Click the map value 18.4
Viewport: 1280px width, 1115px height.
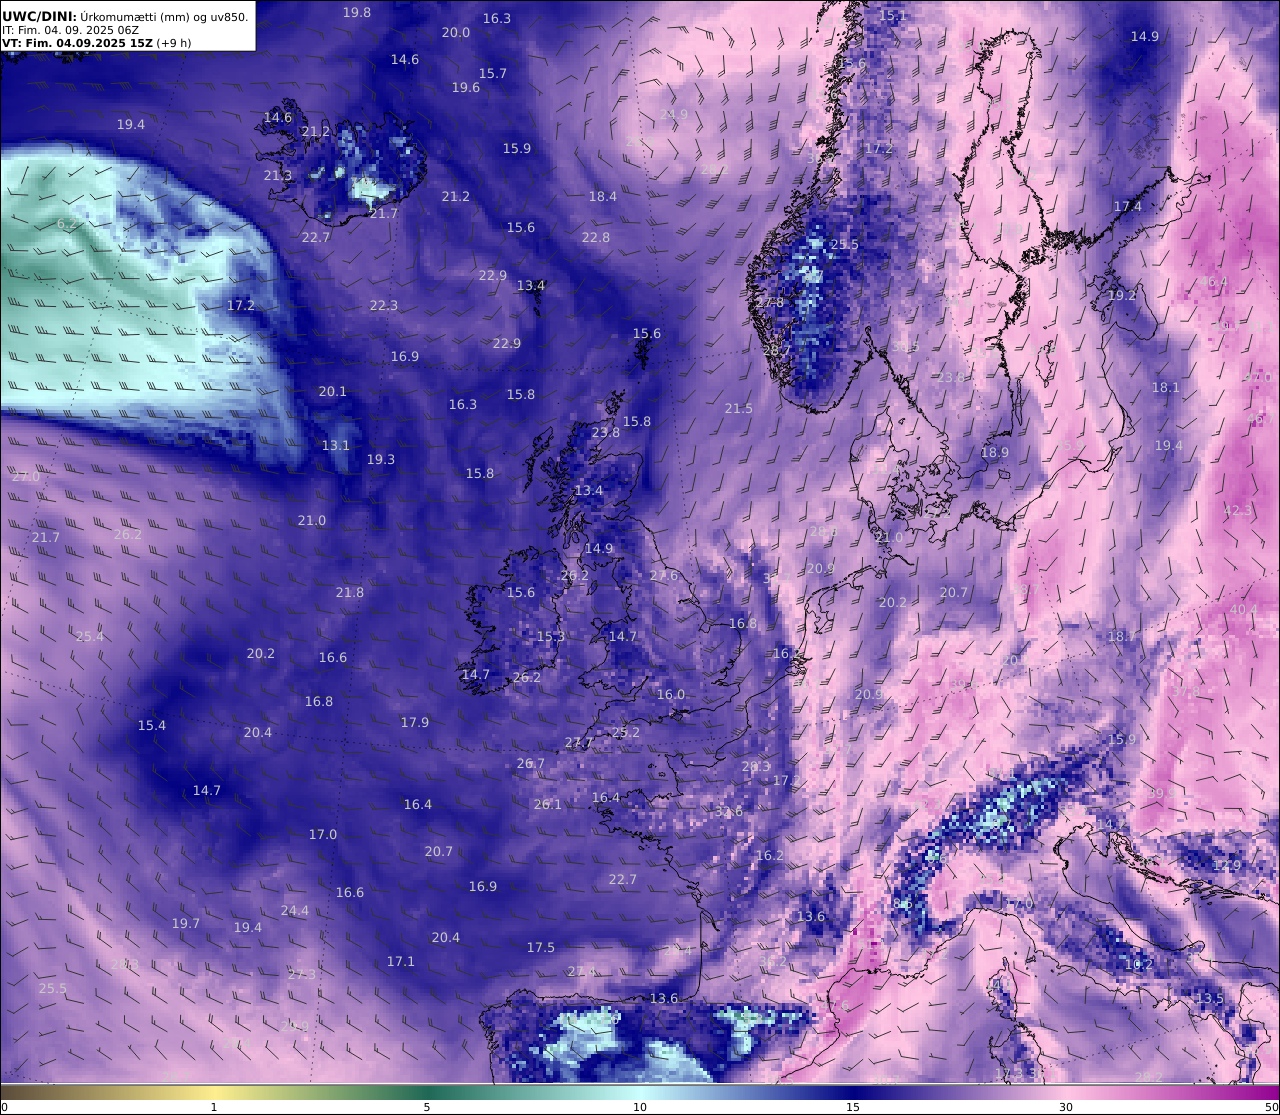pyautogui.click(x=603, y=196)
